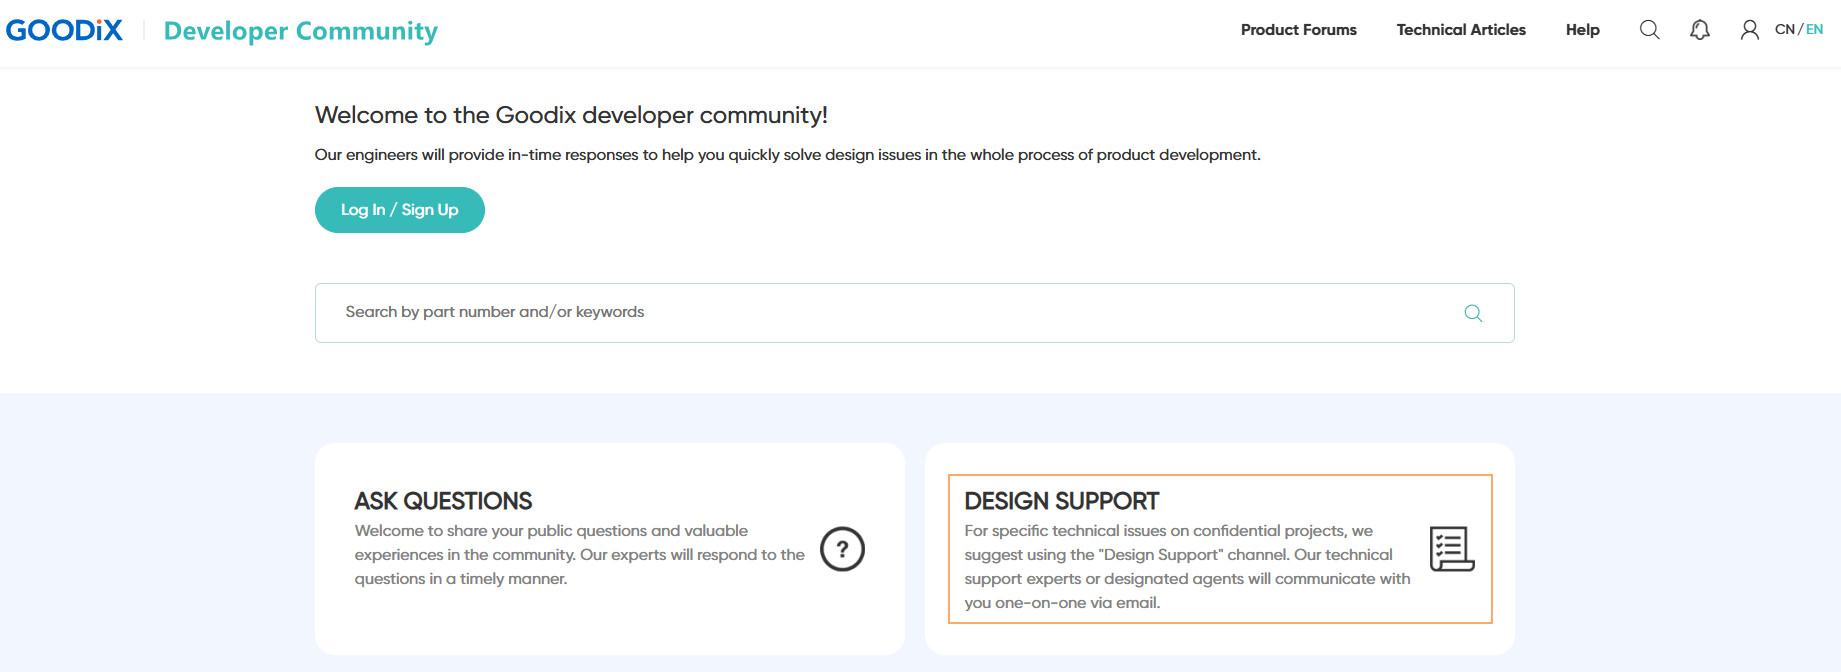Focus the part number search field

point(915,313)
